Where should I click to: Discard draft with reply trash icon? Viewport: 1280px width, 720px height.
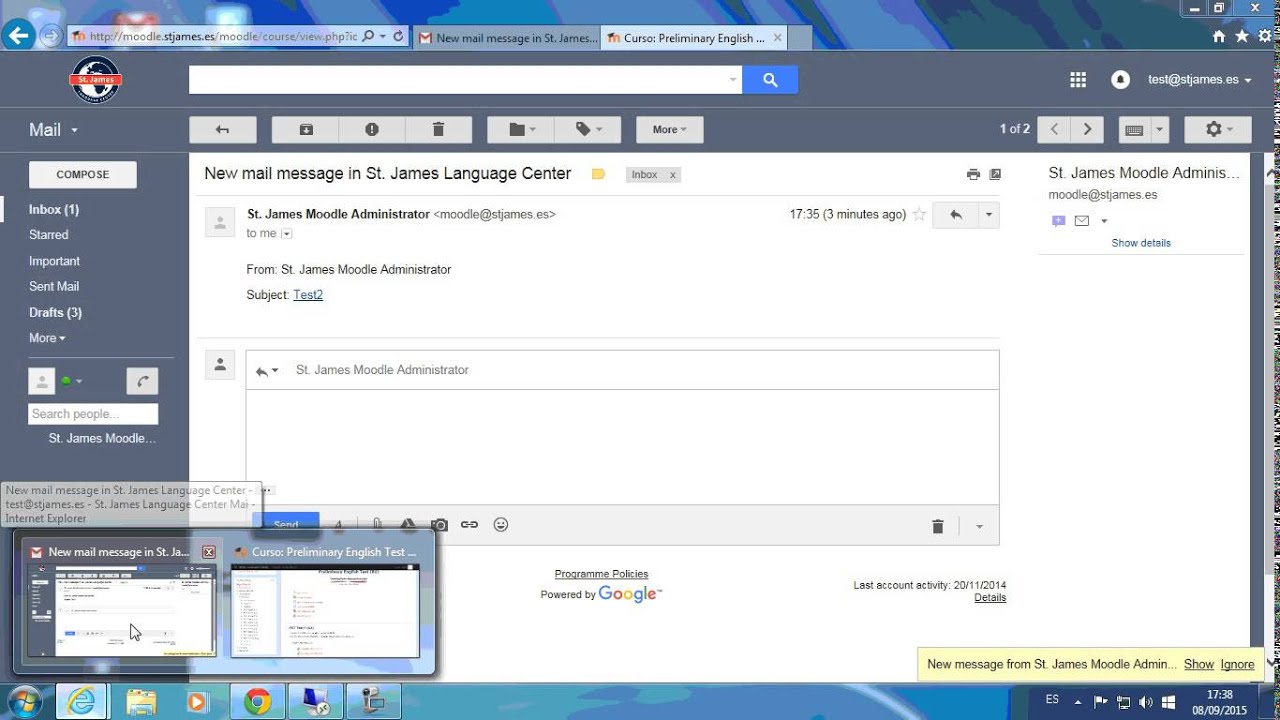click(938, 526)
